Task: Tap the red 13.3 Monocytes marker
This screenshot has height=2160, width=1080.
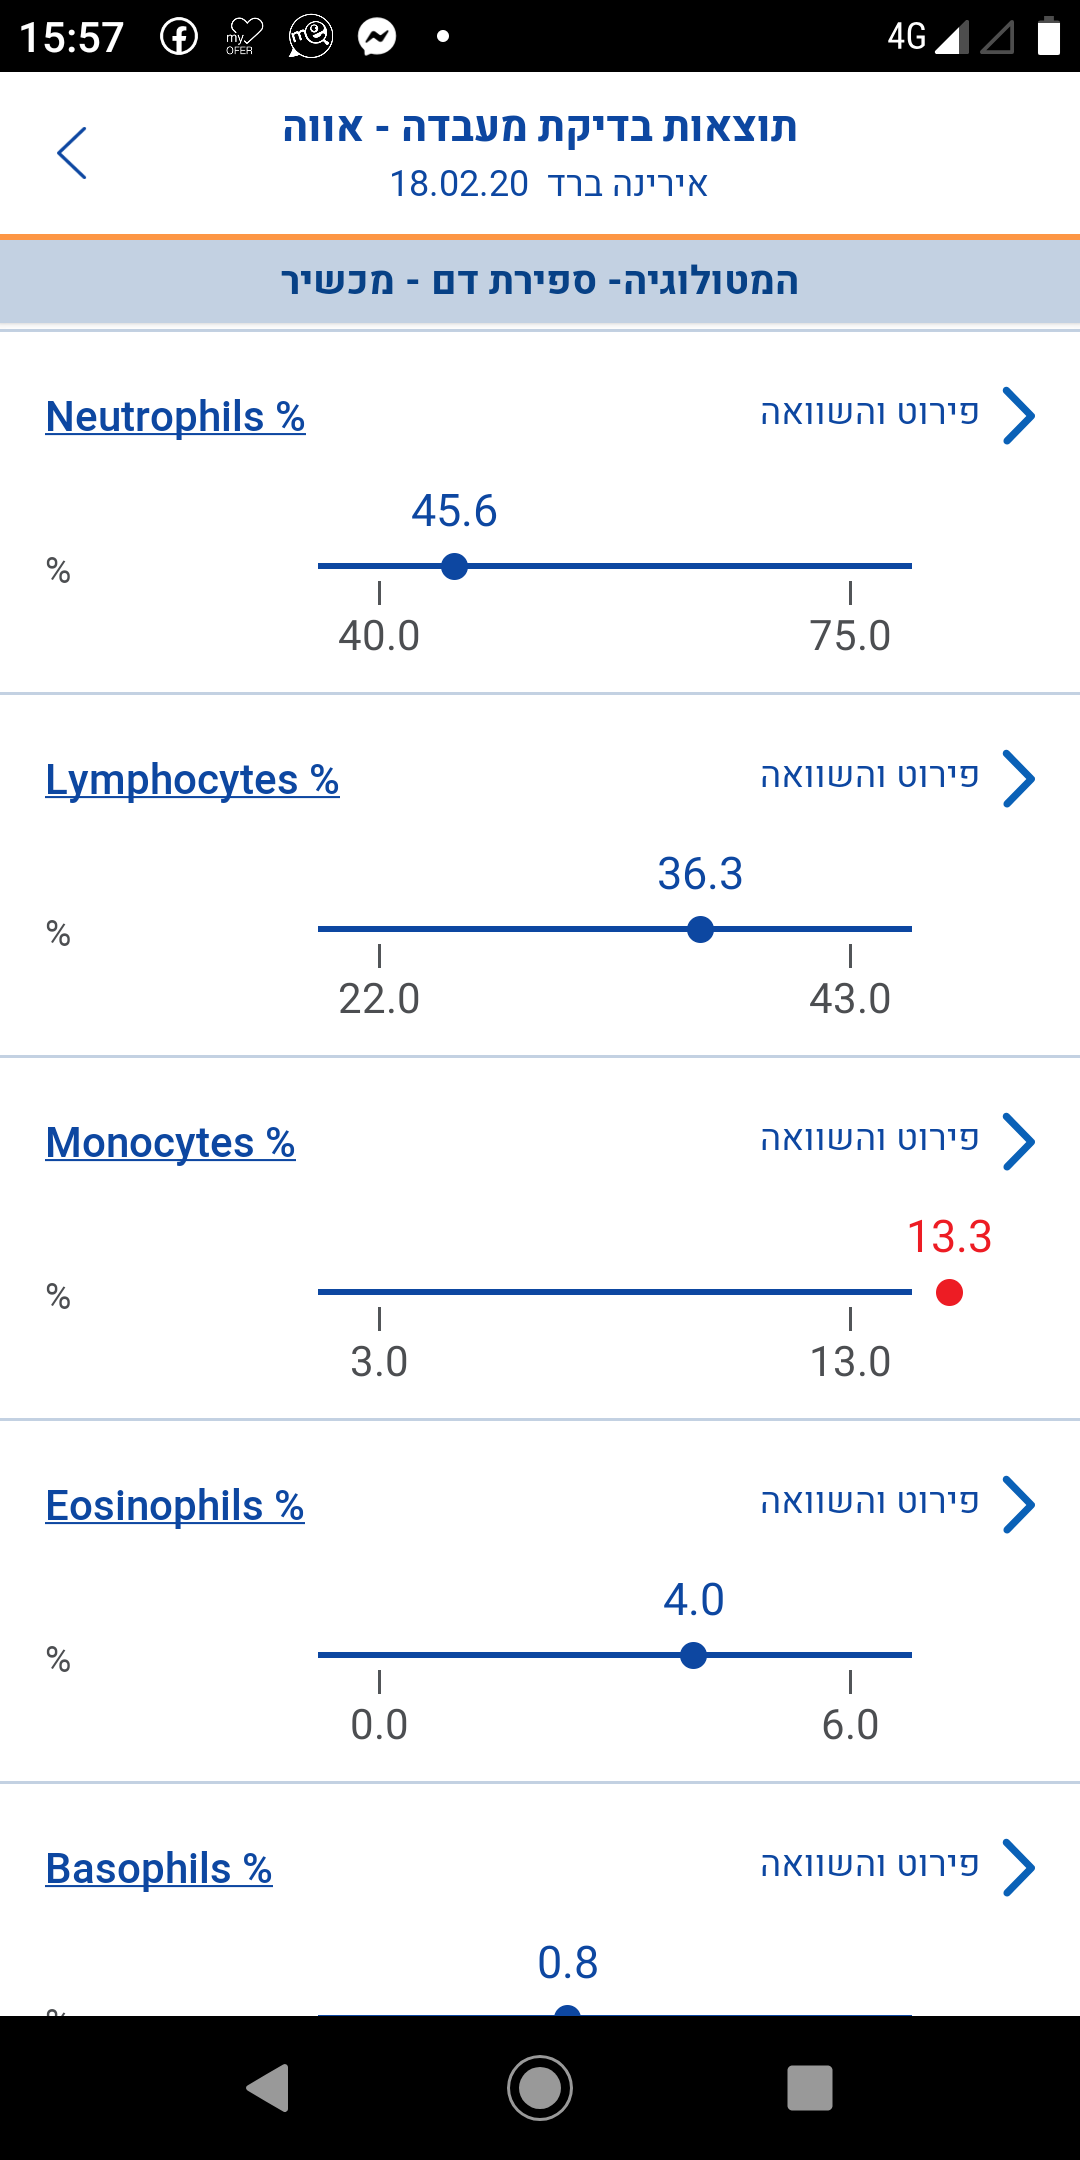Action: coord(949,1293)
